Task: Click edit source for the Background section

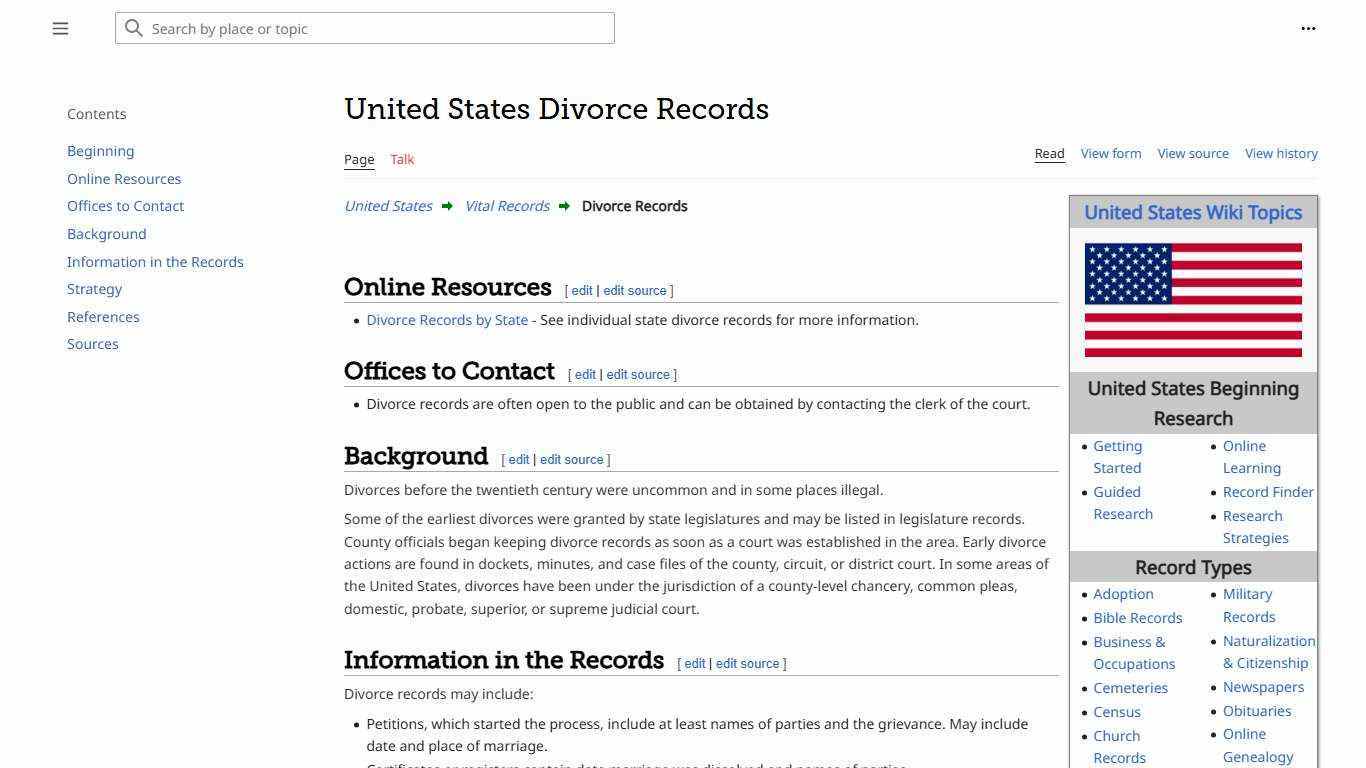Action: [571, 459]
